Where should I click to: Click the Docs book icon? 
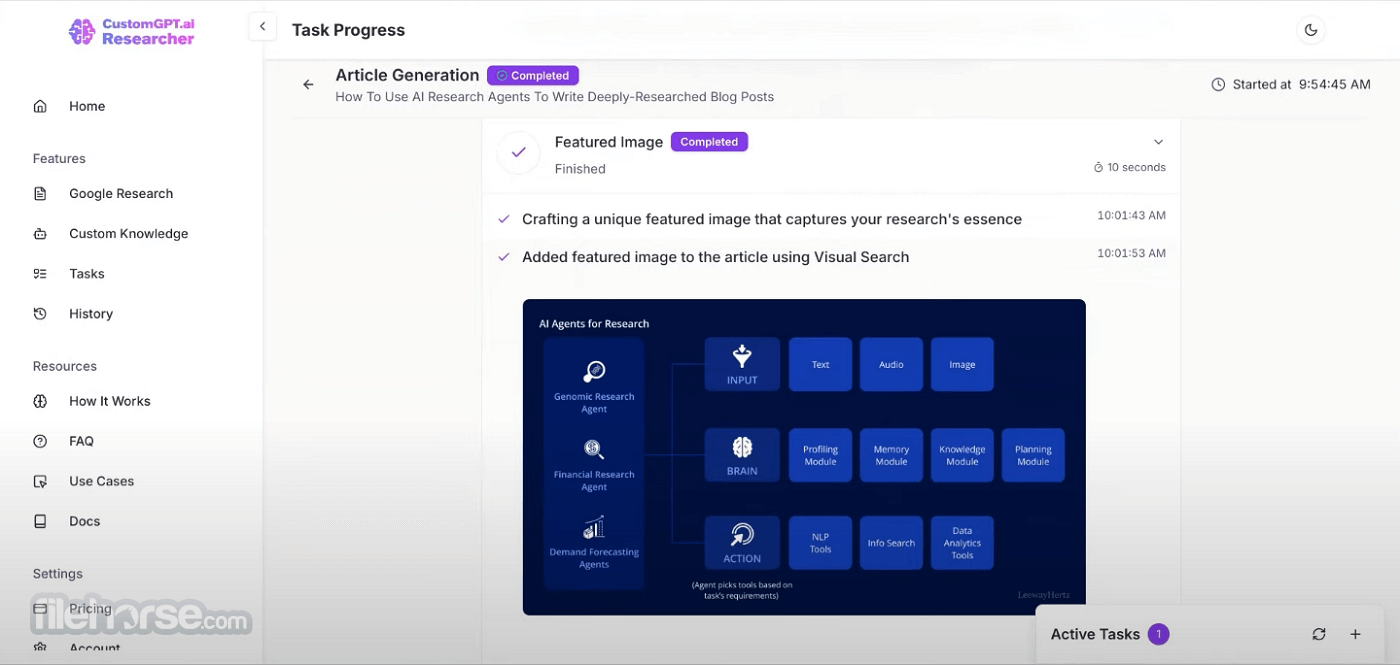40,521
